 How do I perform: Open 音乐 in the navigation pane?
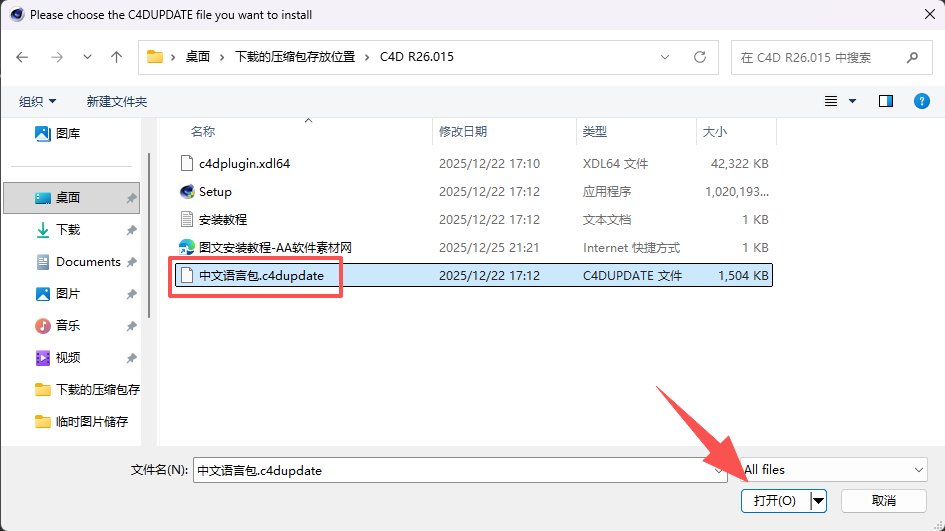point(68,325)
